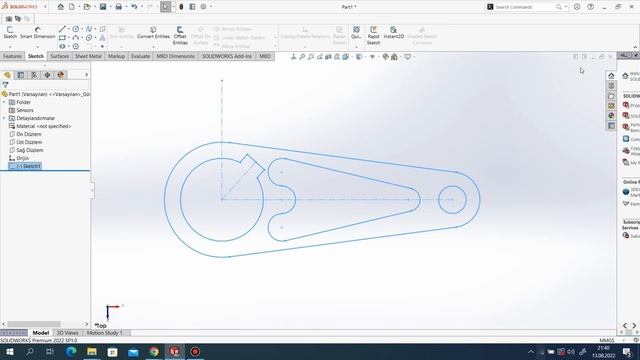Open the dropdown next to the Save icon
The width and height of the screenshot is (640, 360).
coord(110,7)
